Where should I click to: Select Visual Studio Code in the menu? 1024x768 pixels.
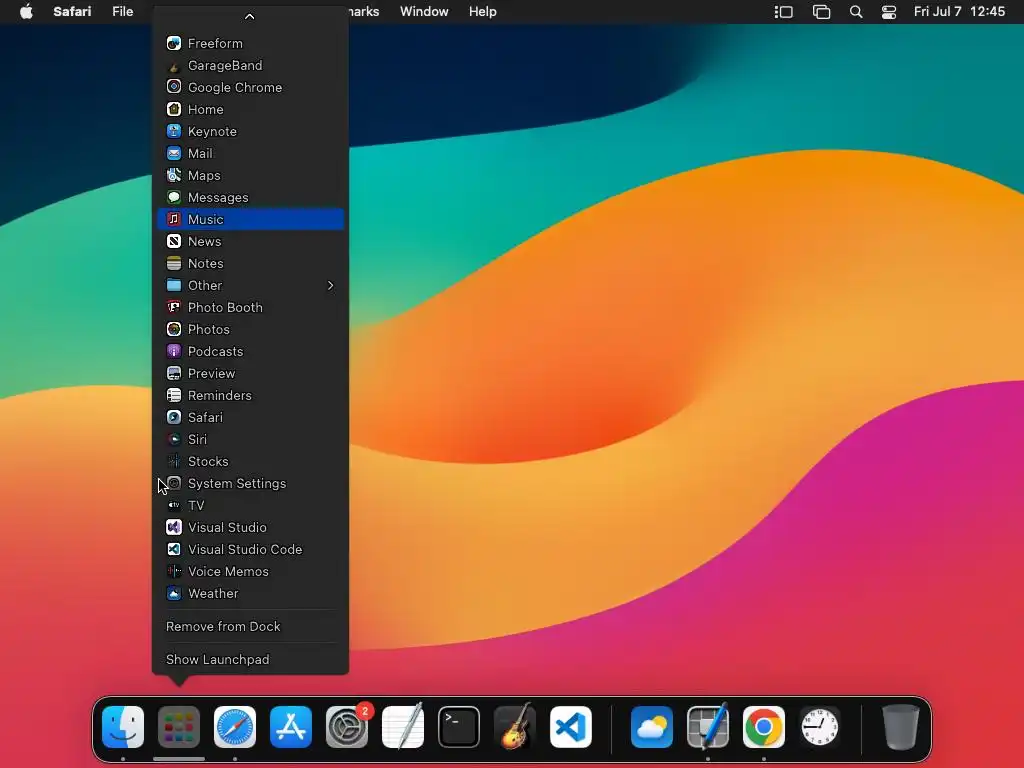[x=250, y=549]
